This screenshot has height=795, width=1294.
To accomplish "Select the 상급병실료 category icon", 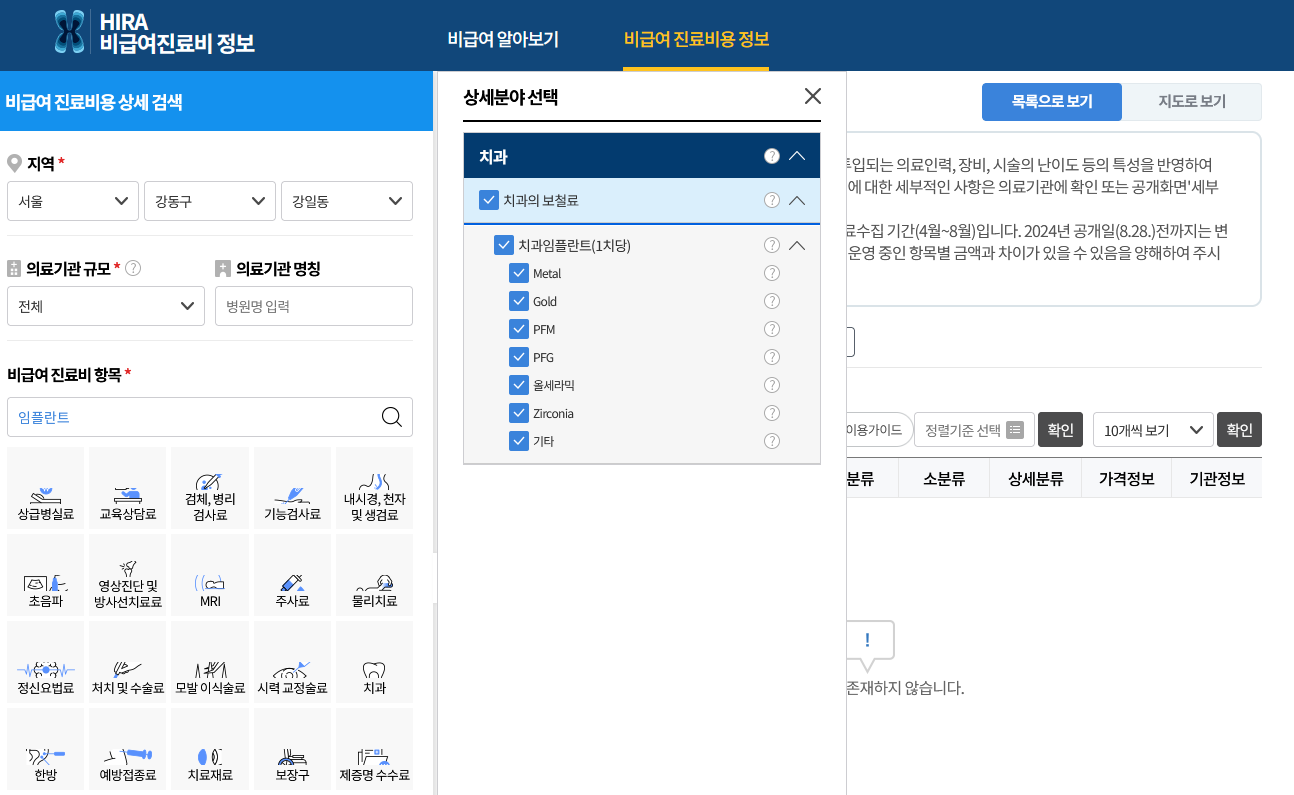I will (x=46, y=488).
